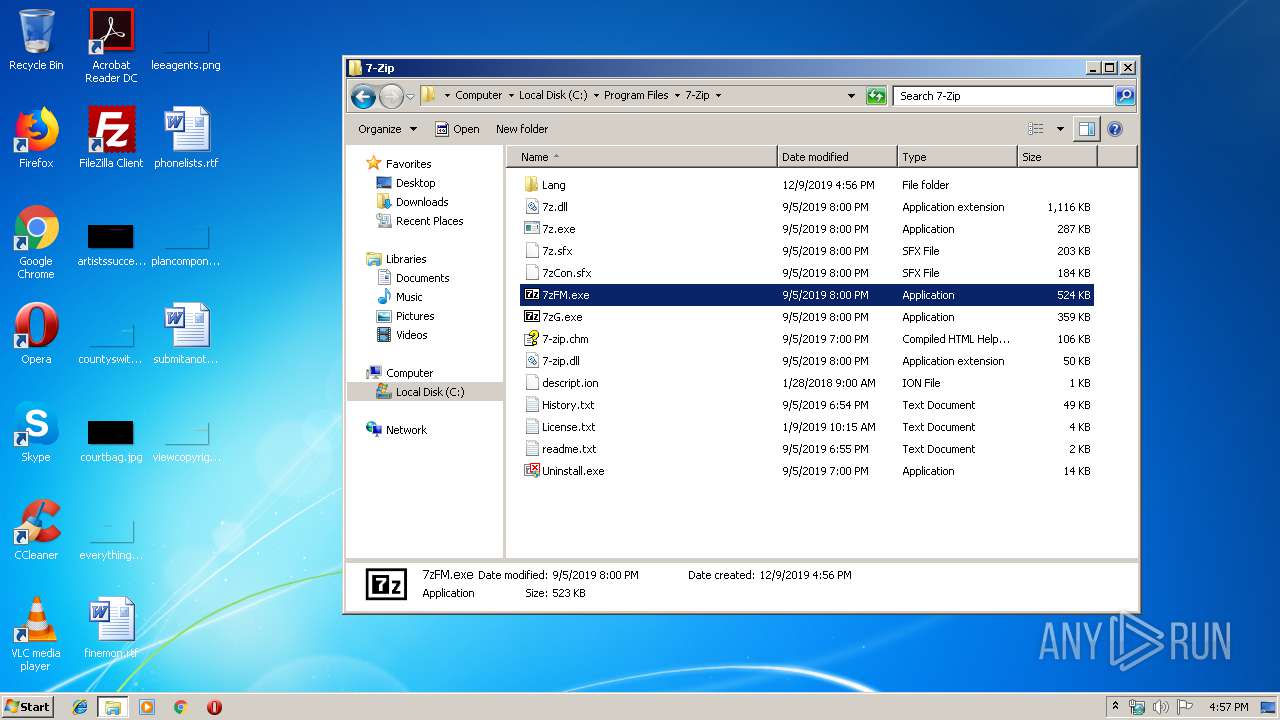Launch Google Chrome desktop shortcut

(36, 242)
